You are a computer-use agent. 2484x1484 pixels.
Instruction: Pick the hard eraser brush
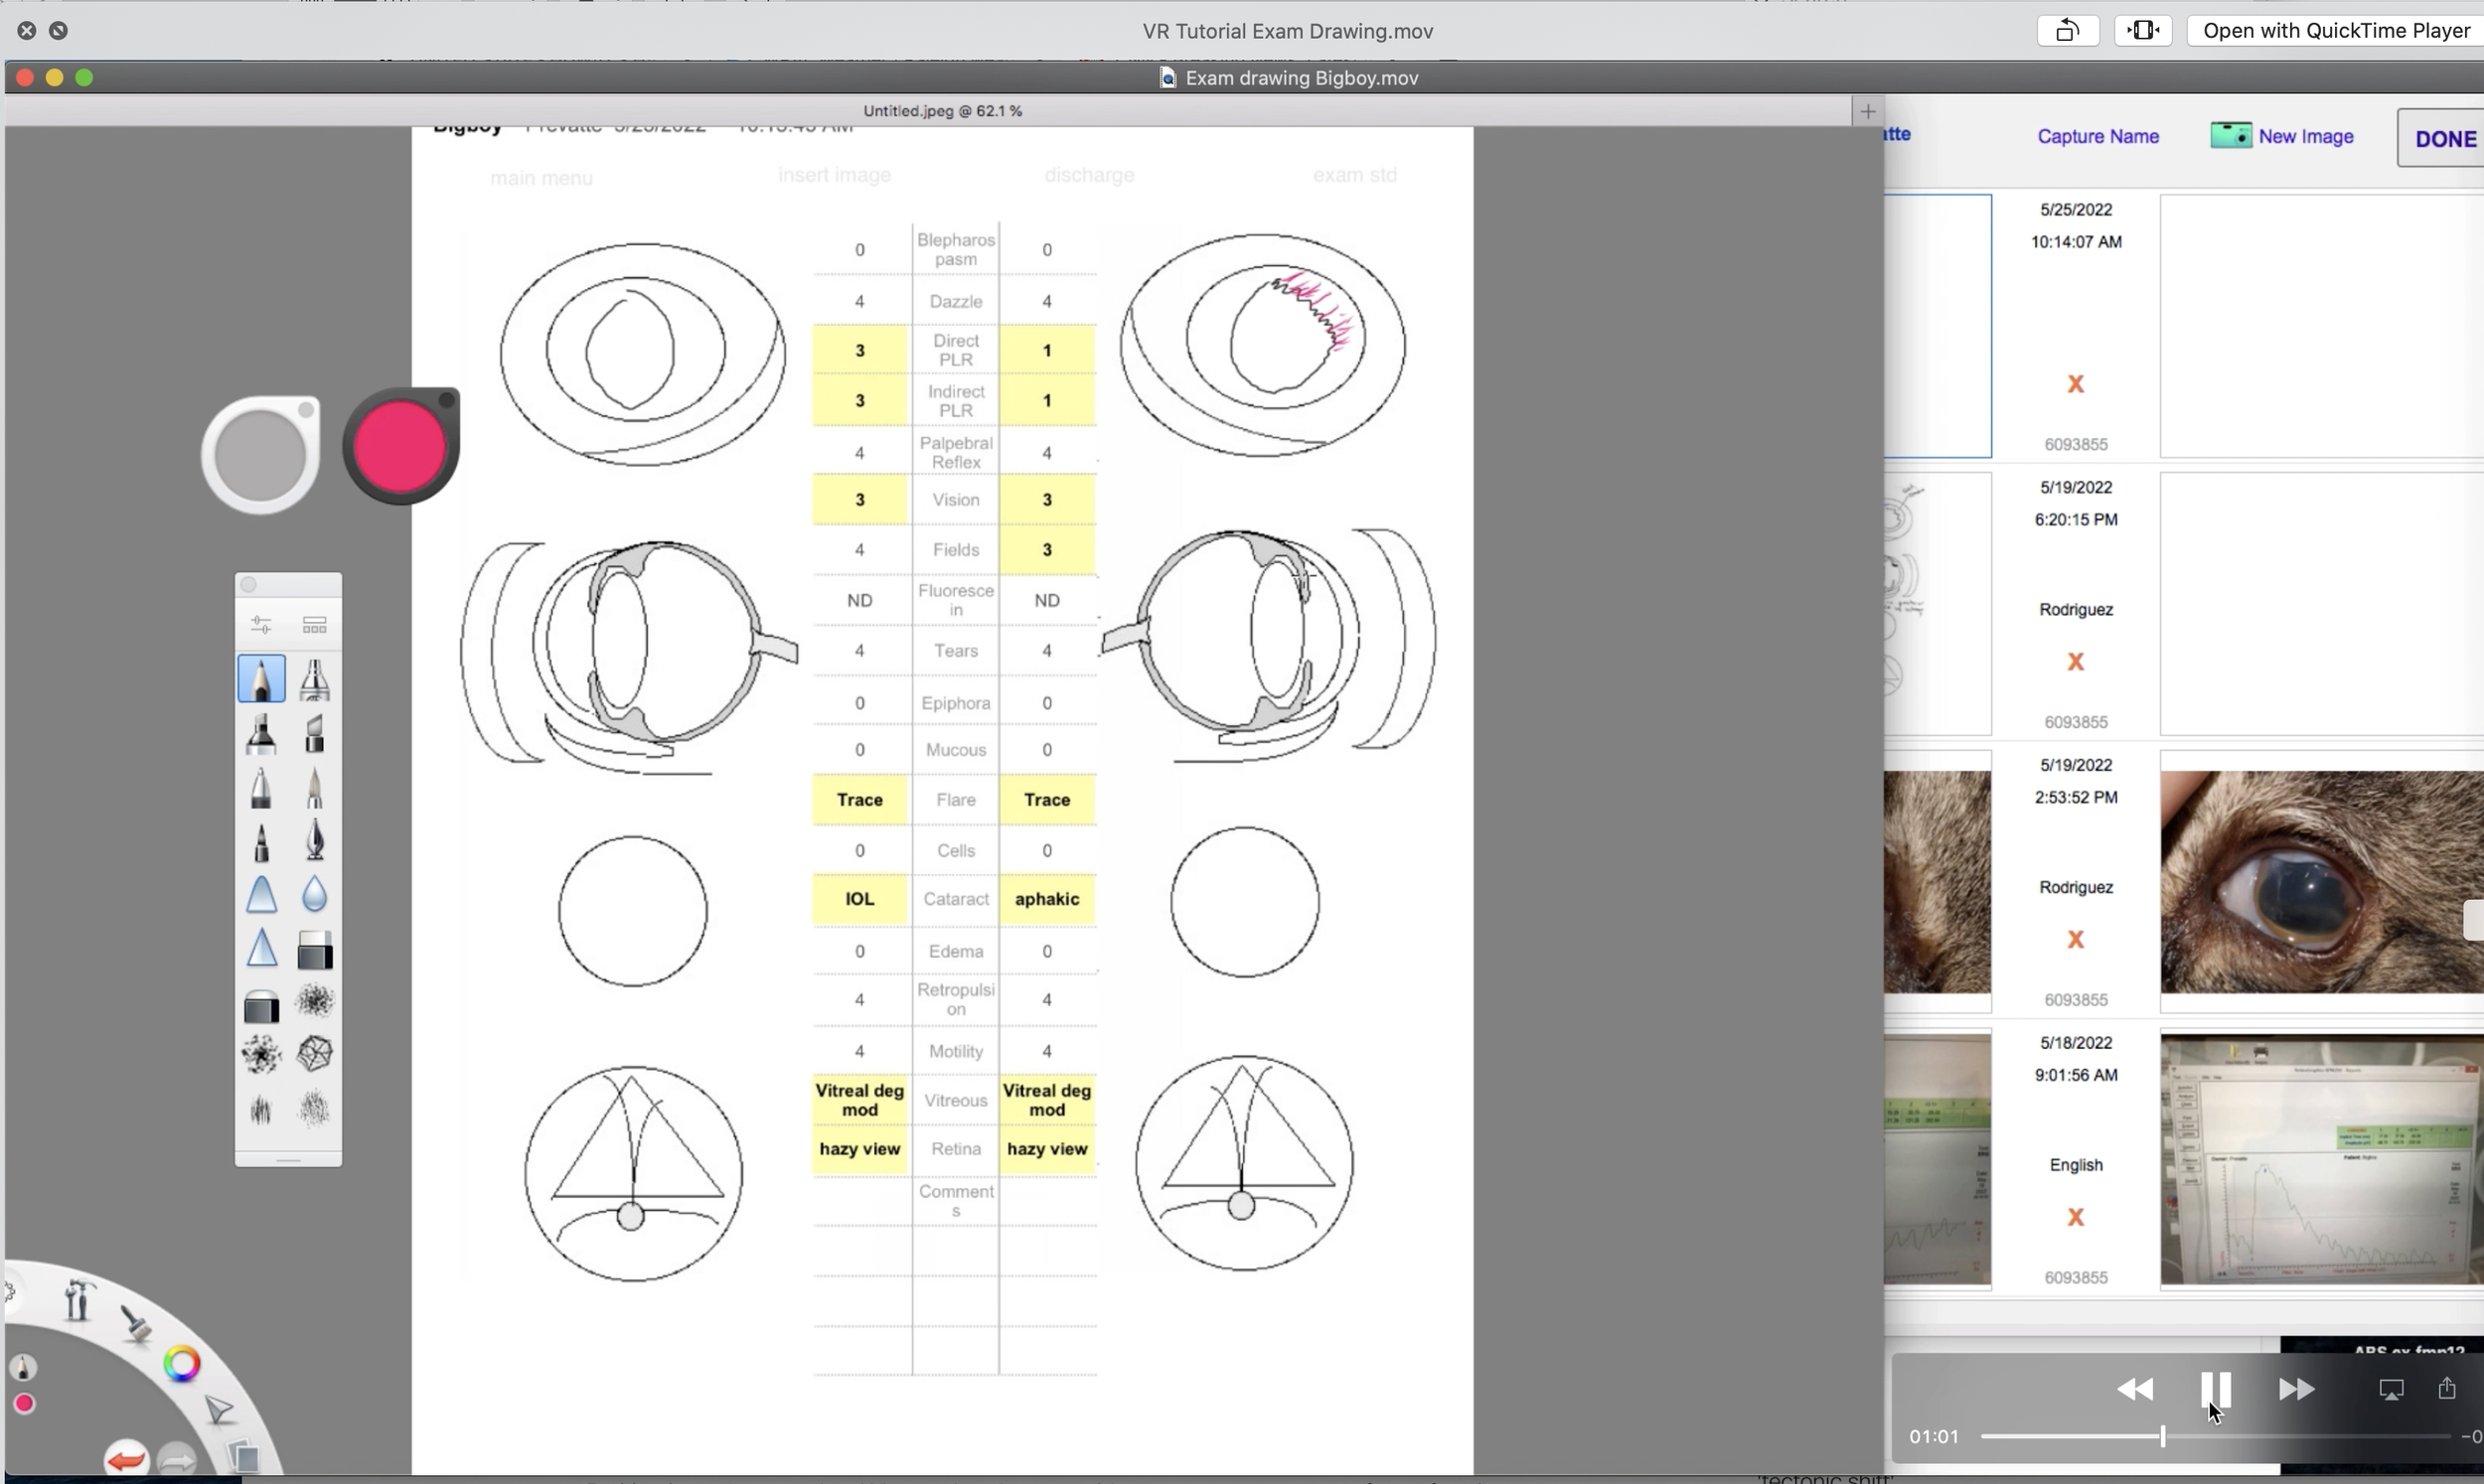[314, 949]
